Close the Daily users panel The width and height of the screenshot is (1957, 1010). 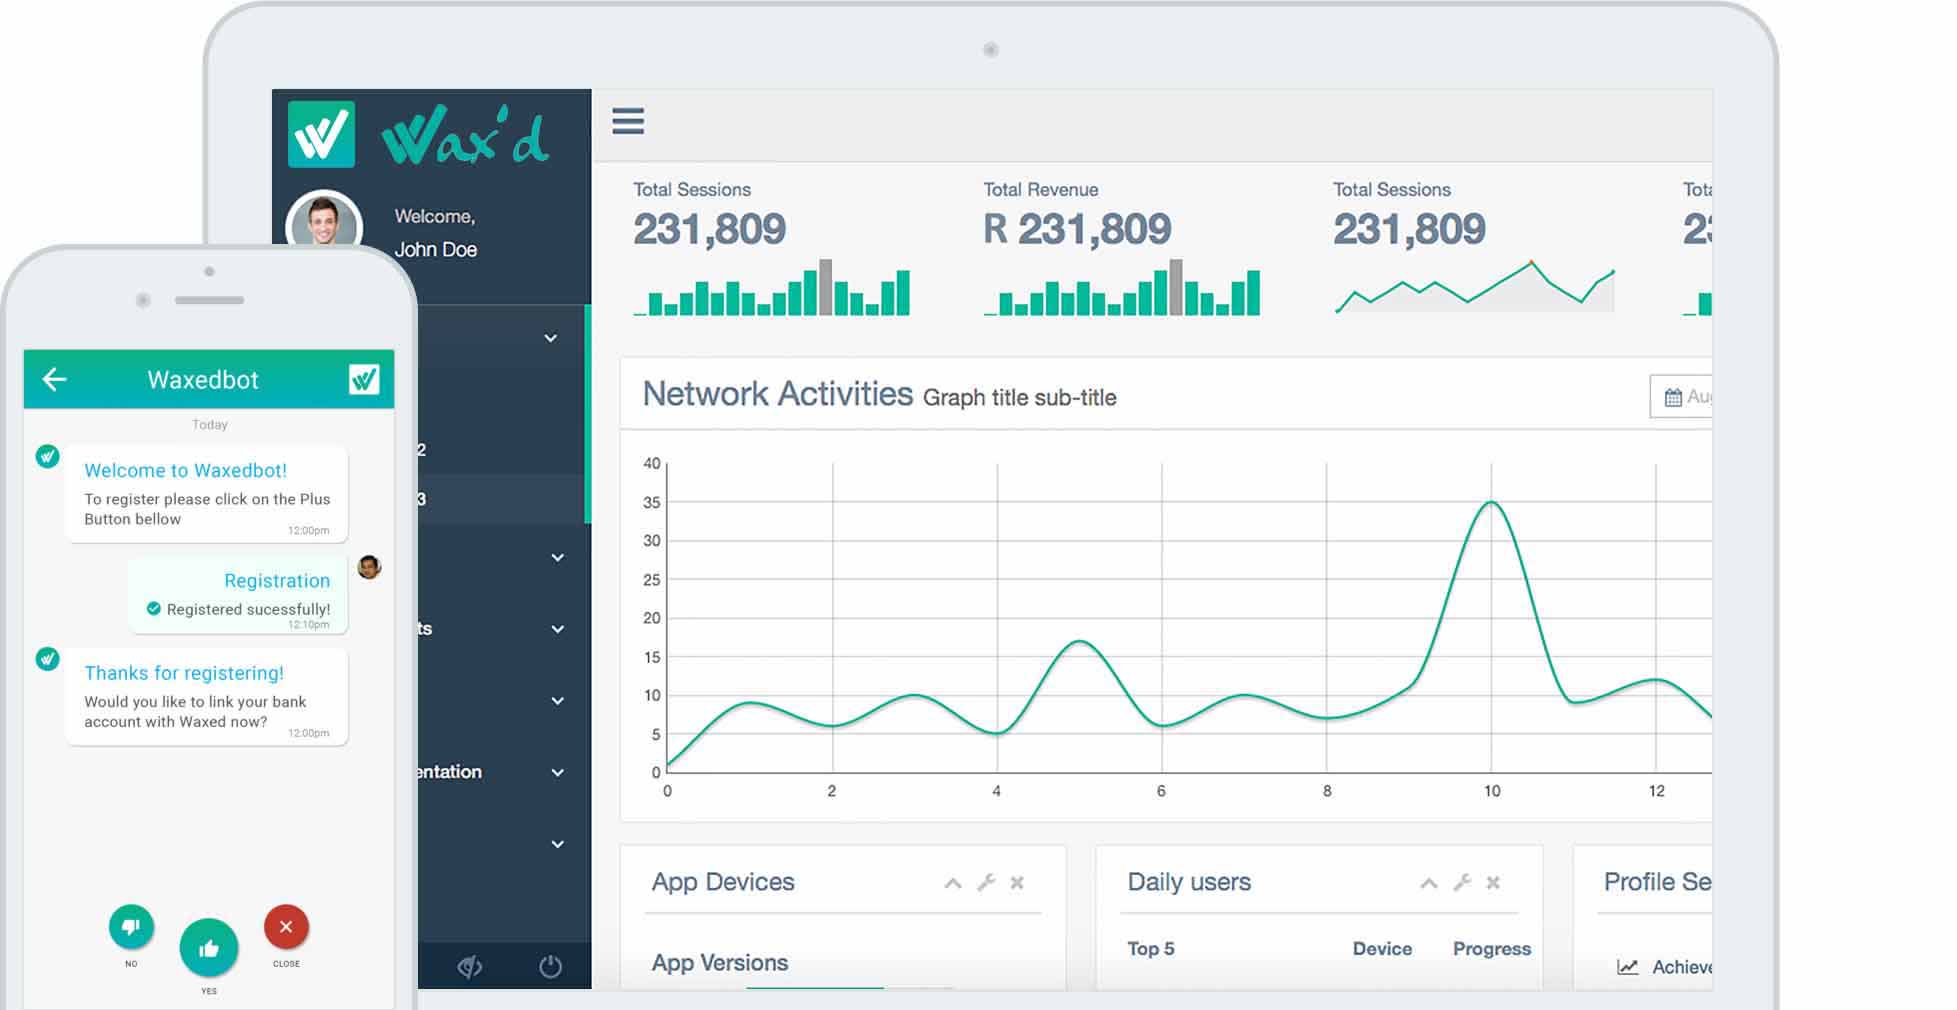1493,883
